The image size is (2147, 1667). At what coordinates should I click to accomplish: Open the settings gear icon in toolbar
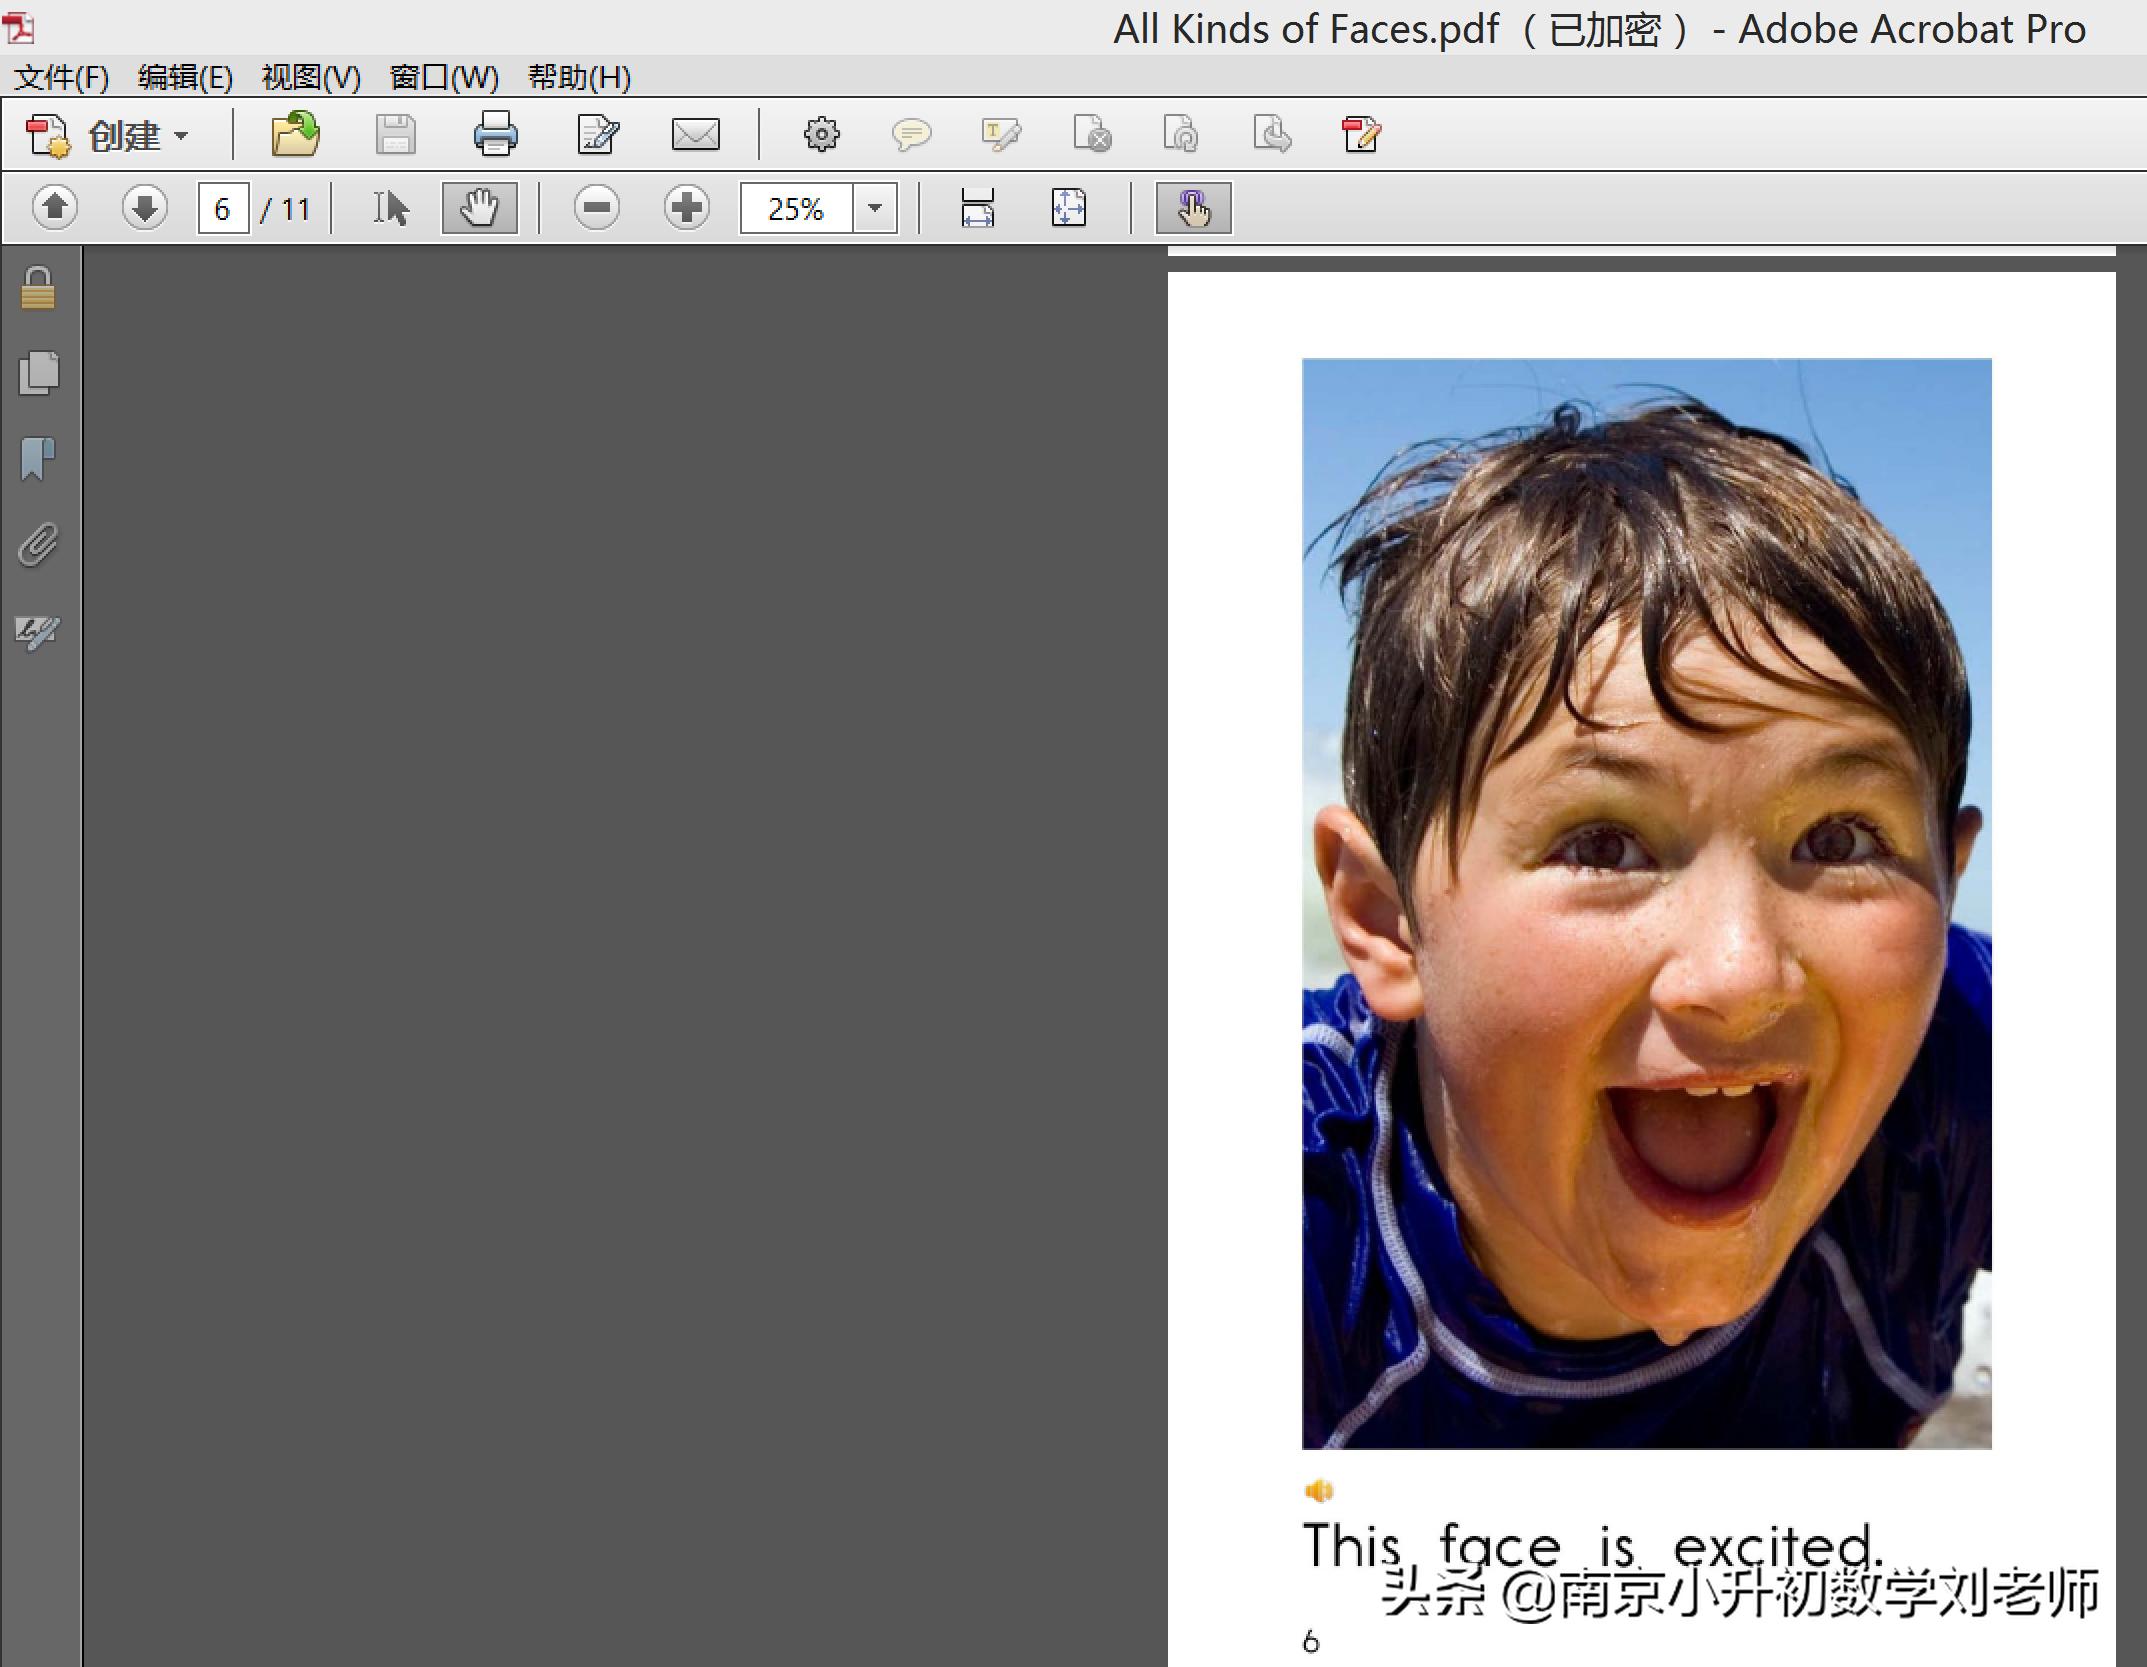[821, 134]
